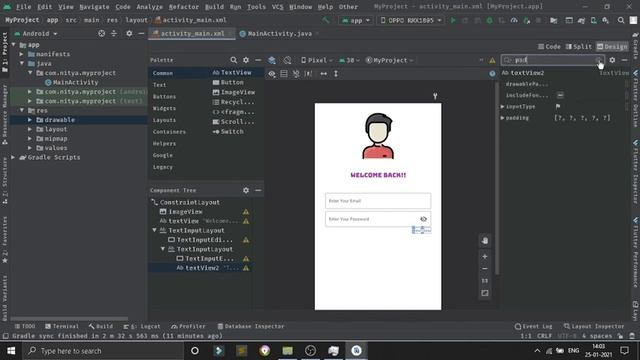Click the Windows taskbar search box

tap(103, 351)
